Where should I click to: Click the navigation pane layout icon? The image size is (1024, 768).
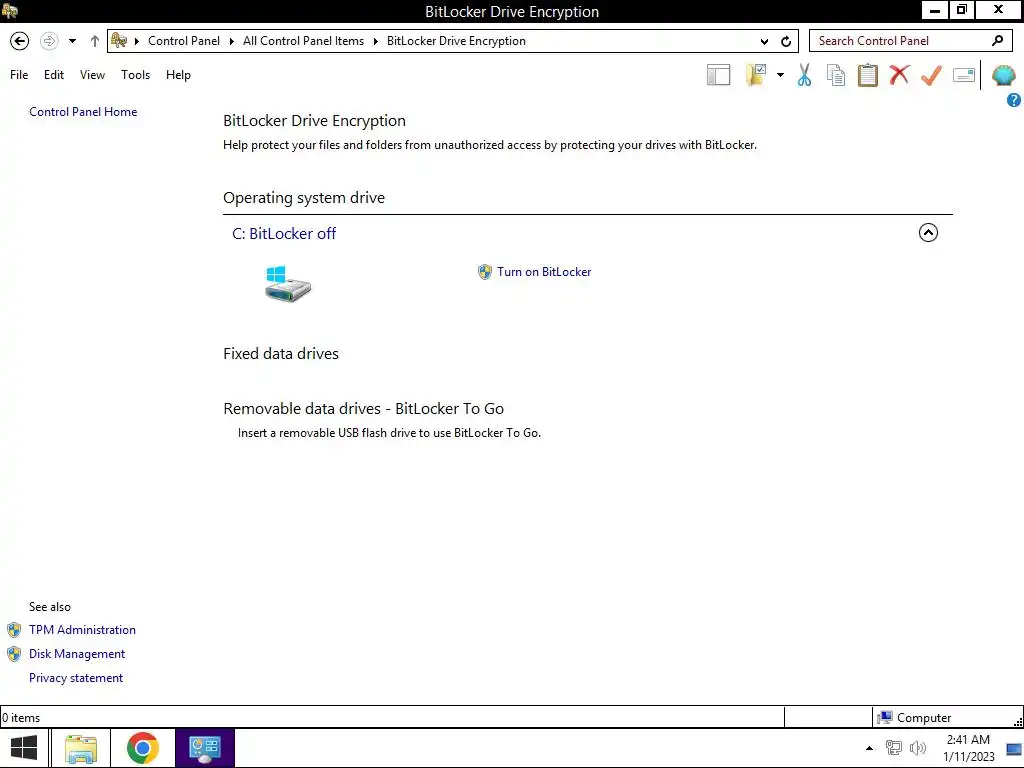click(718, 75)
